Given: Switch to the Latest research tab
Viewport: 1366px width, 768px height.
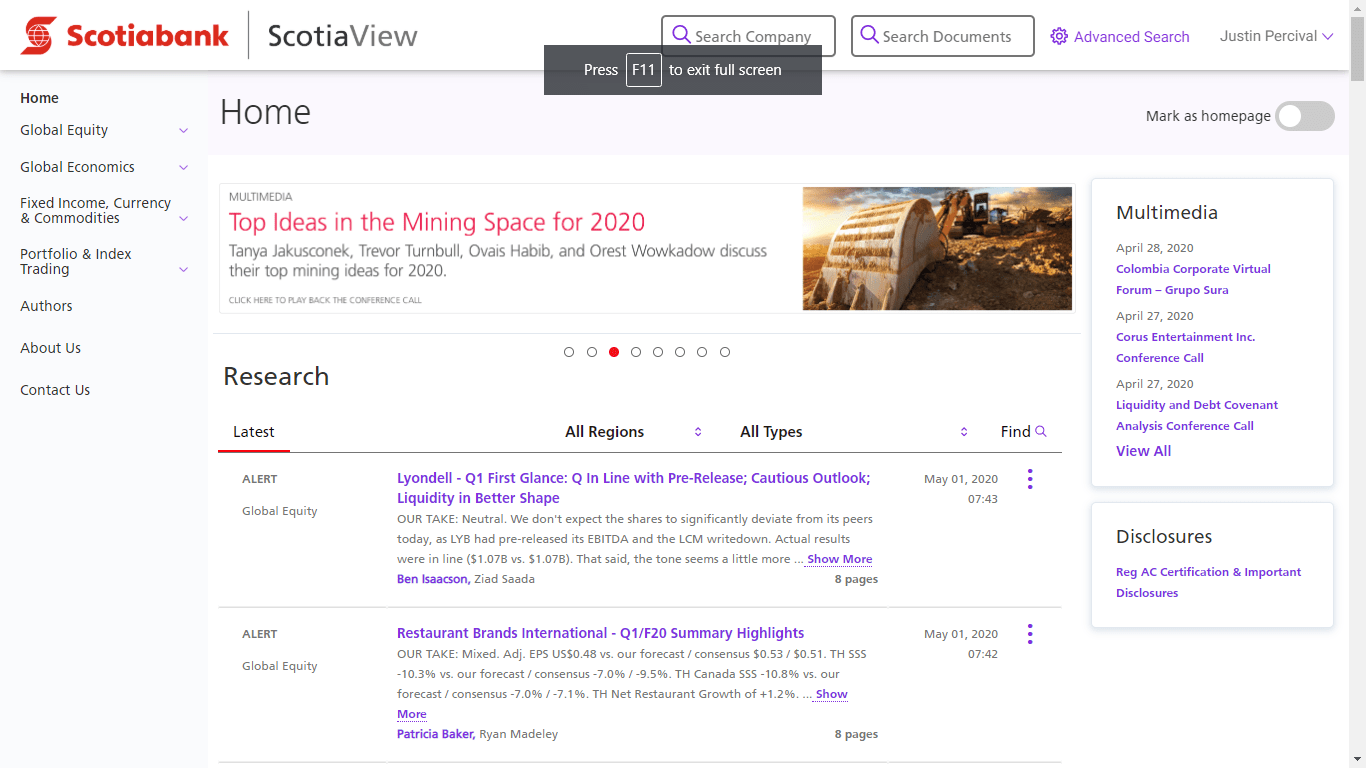Looking at the screenshot, I should pos(253,432).
